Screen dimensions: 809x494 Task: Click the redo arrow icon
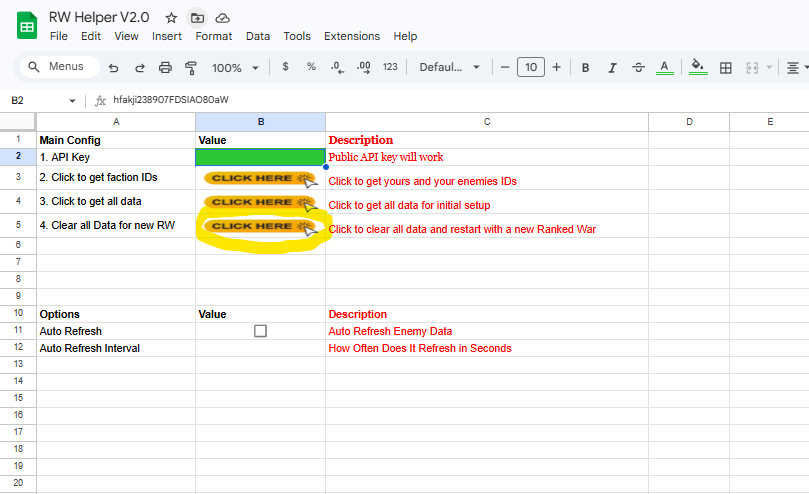point(139,67)
